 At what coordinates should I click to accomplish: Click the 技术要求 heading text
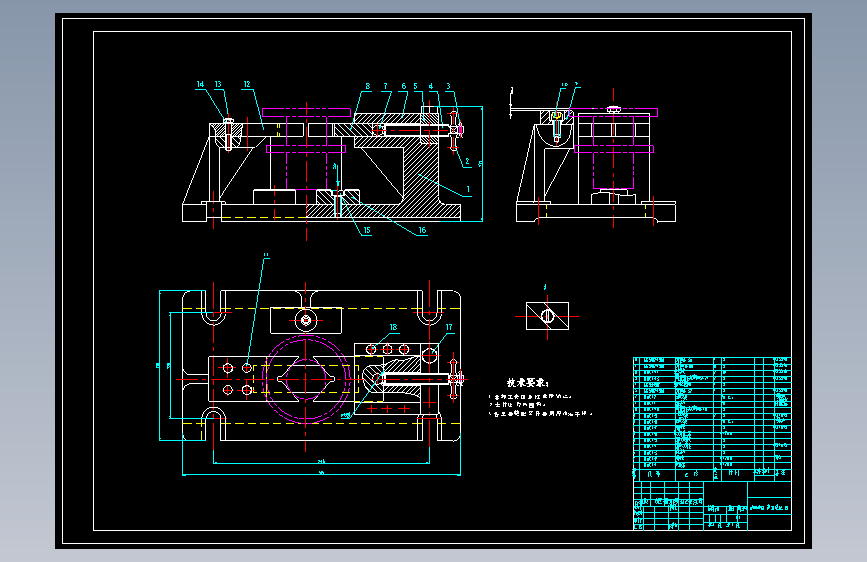(527, 382)
